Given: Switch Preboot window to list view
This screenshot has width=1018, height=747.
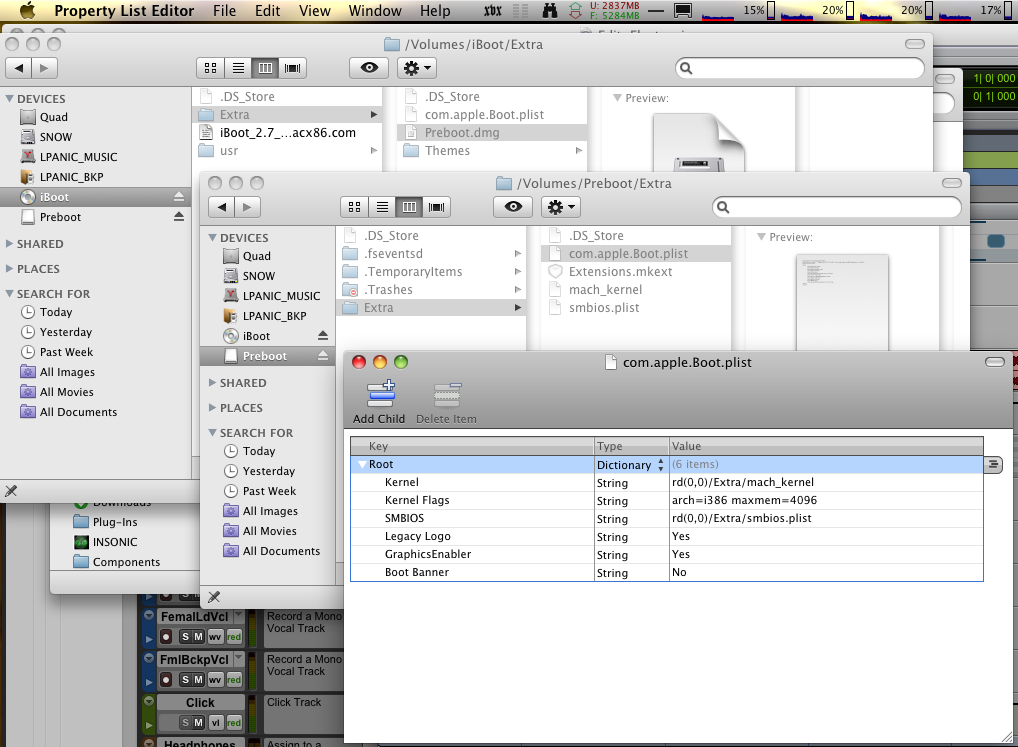Looking at the screenshot, I should [x=382, y=207].
